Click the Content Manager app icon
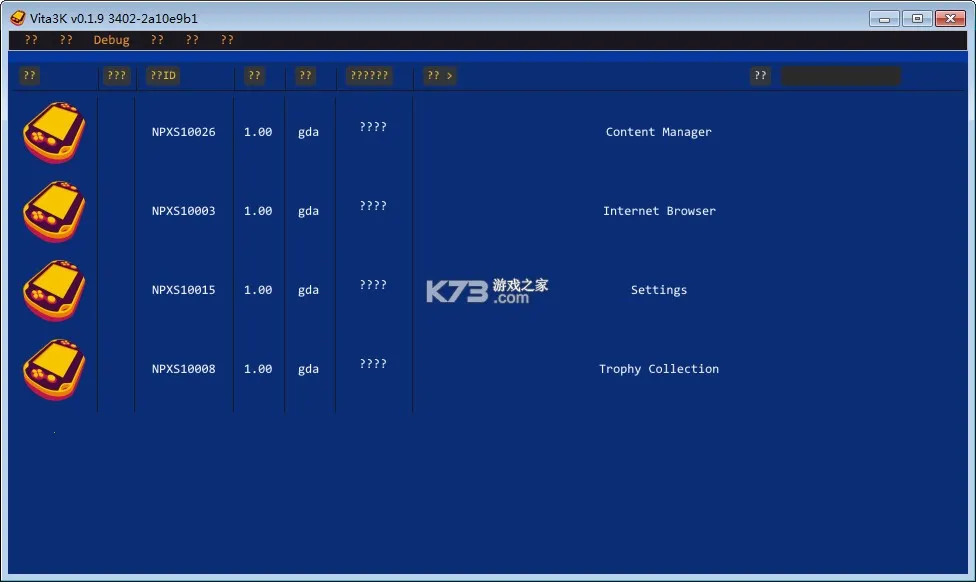 pyautogui.click(x=54, y=132)
